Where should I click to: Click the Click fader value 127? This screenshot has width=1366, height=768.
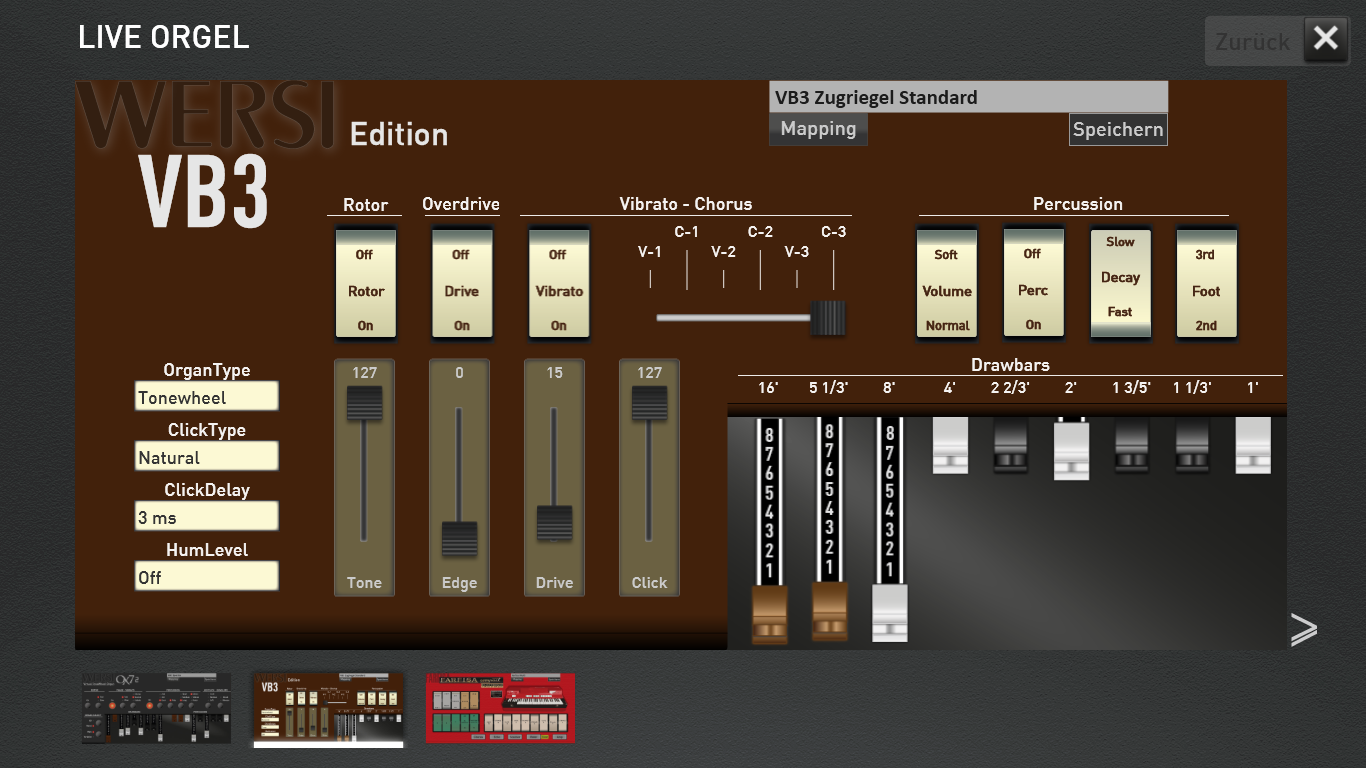pyautogui.click(x=650, y=373)
